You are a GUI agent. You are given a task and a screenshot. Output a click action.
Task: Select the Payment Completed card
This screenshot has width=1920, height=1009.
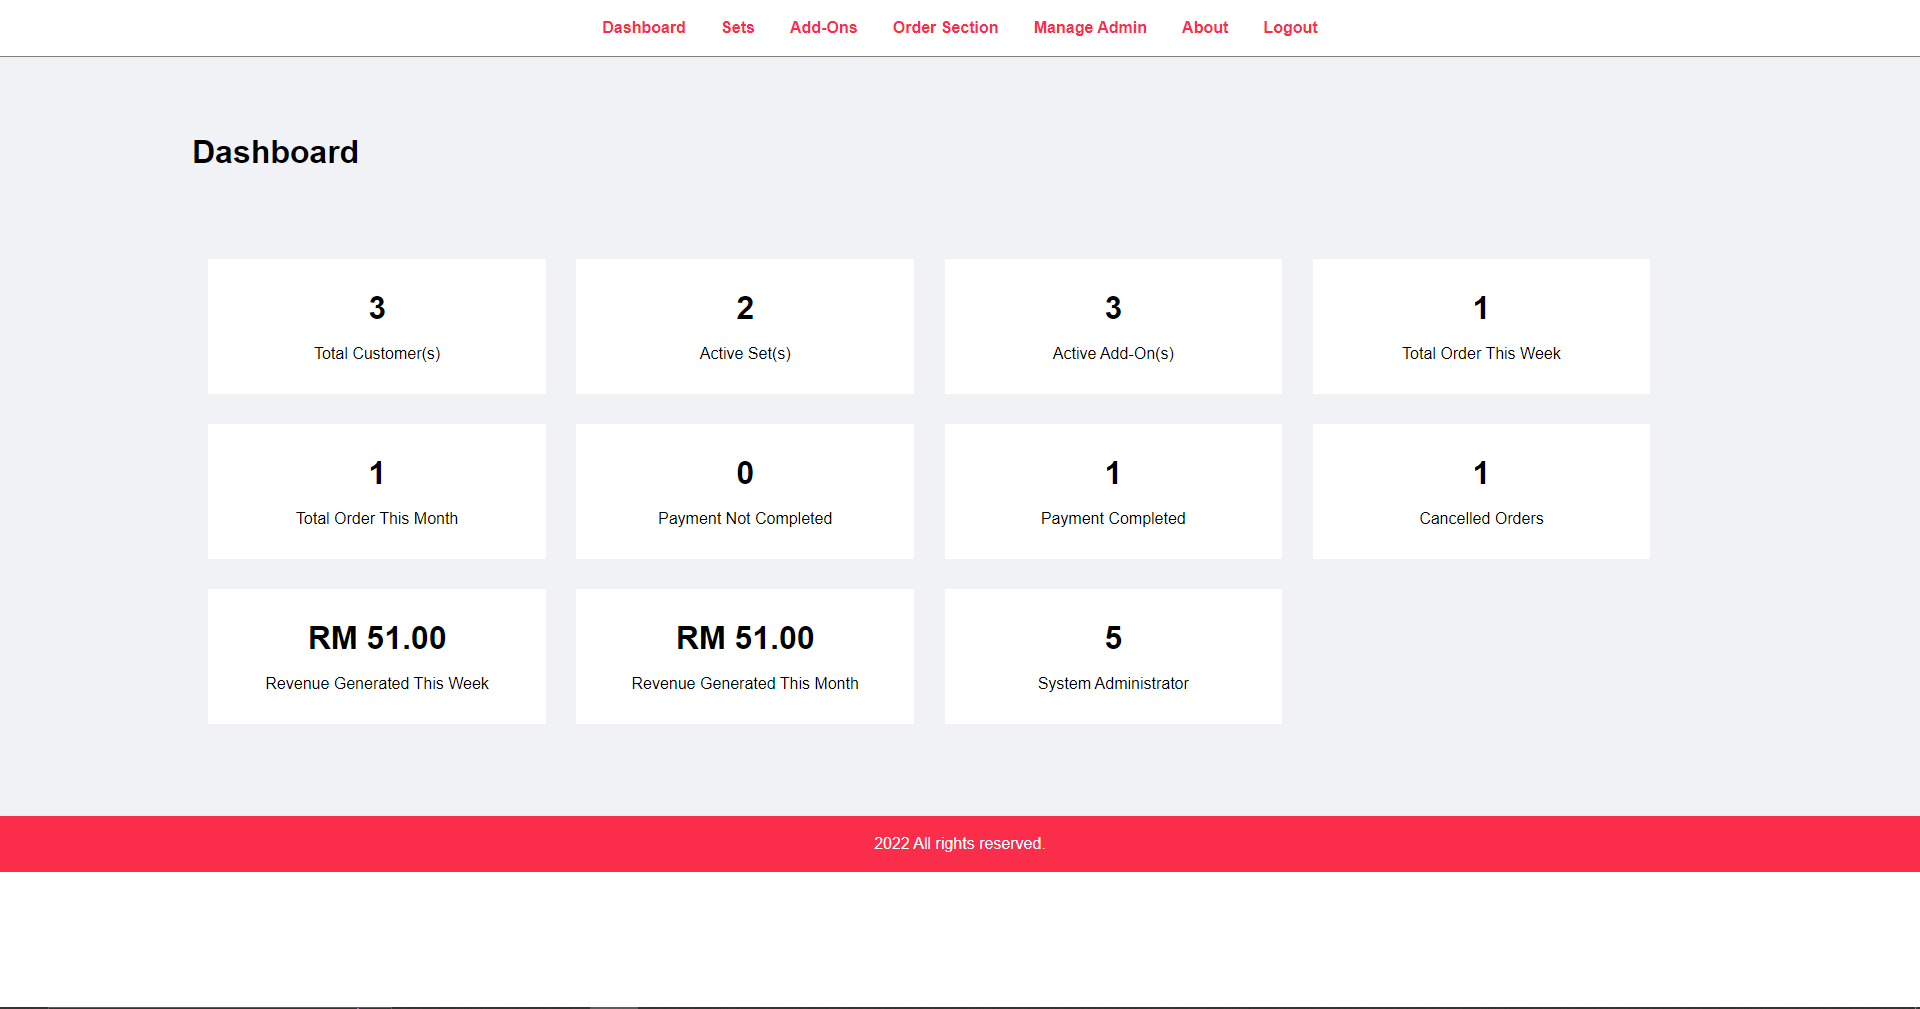1112,491
